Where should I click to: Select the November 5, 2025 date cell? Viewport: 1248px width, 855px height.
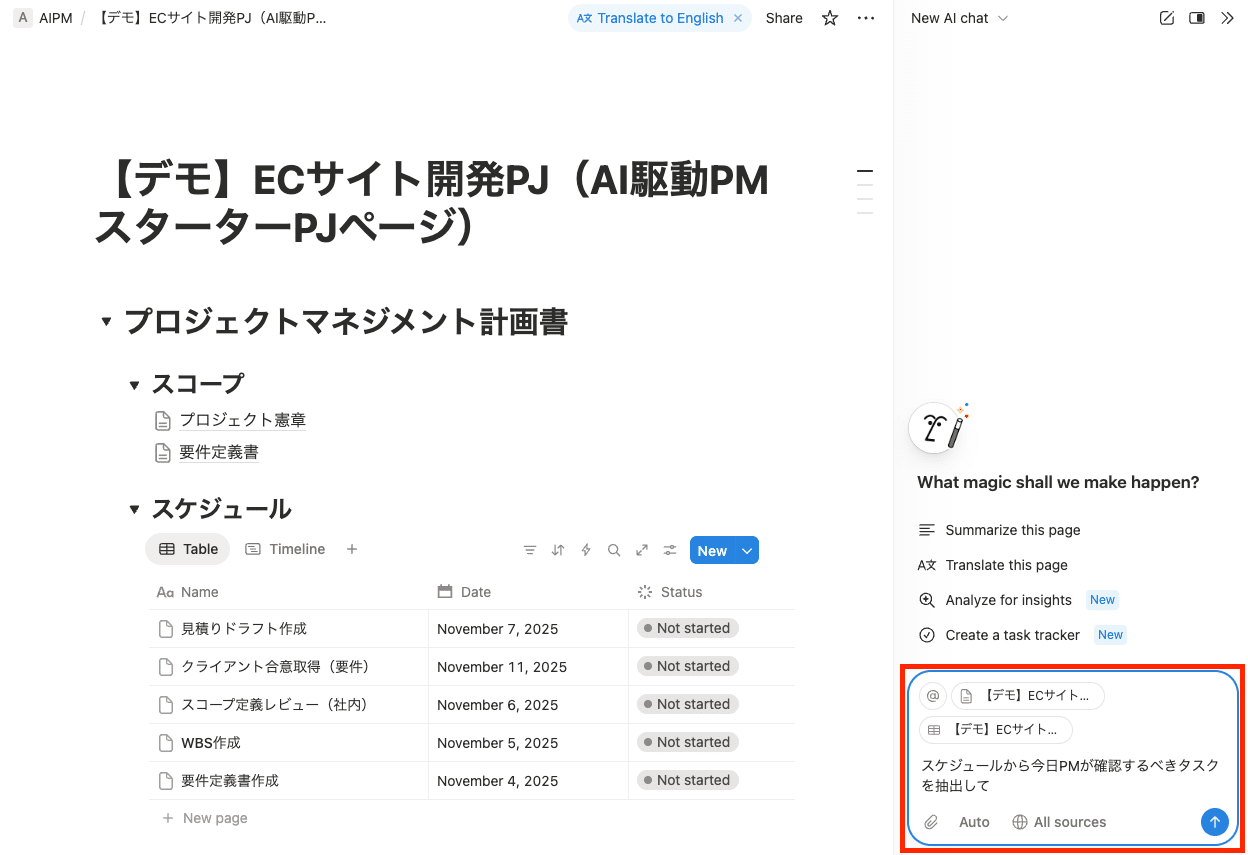click(528, 743)
